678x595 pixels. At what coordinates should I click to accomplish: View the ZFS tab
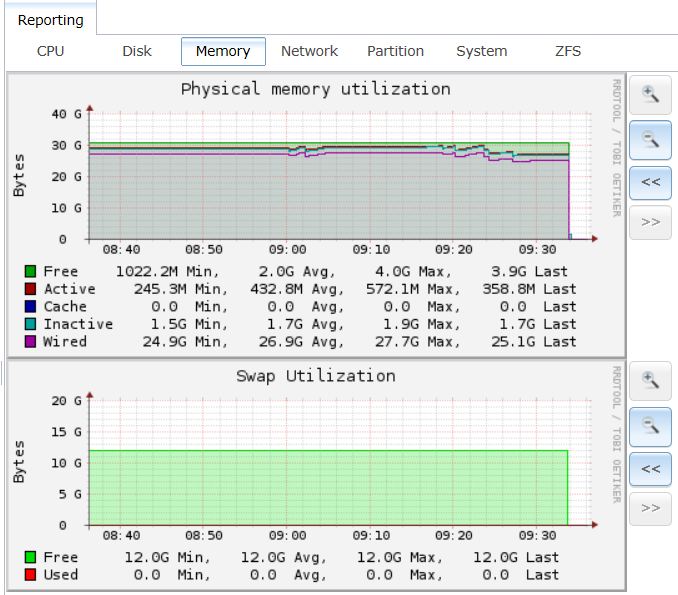568,51
